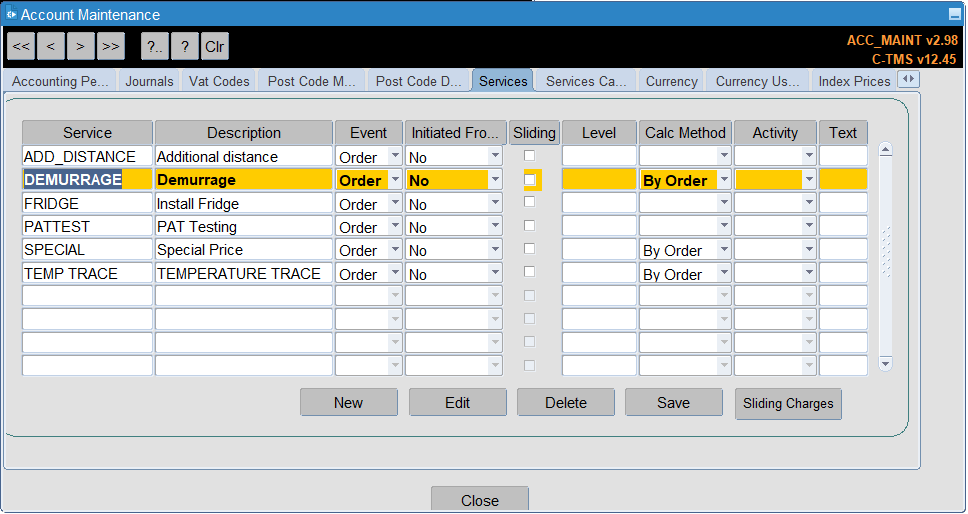Tick the Sliding checkbox for ADD_DISTANCE
Viewport: 968px width, 514px height.
[x=529, y=155]
